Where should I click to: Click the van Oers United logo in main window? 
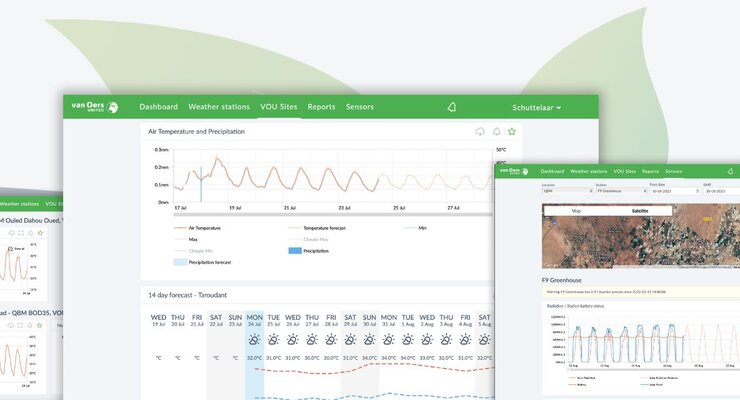95,107
